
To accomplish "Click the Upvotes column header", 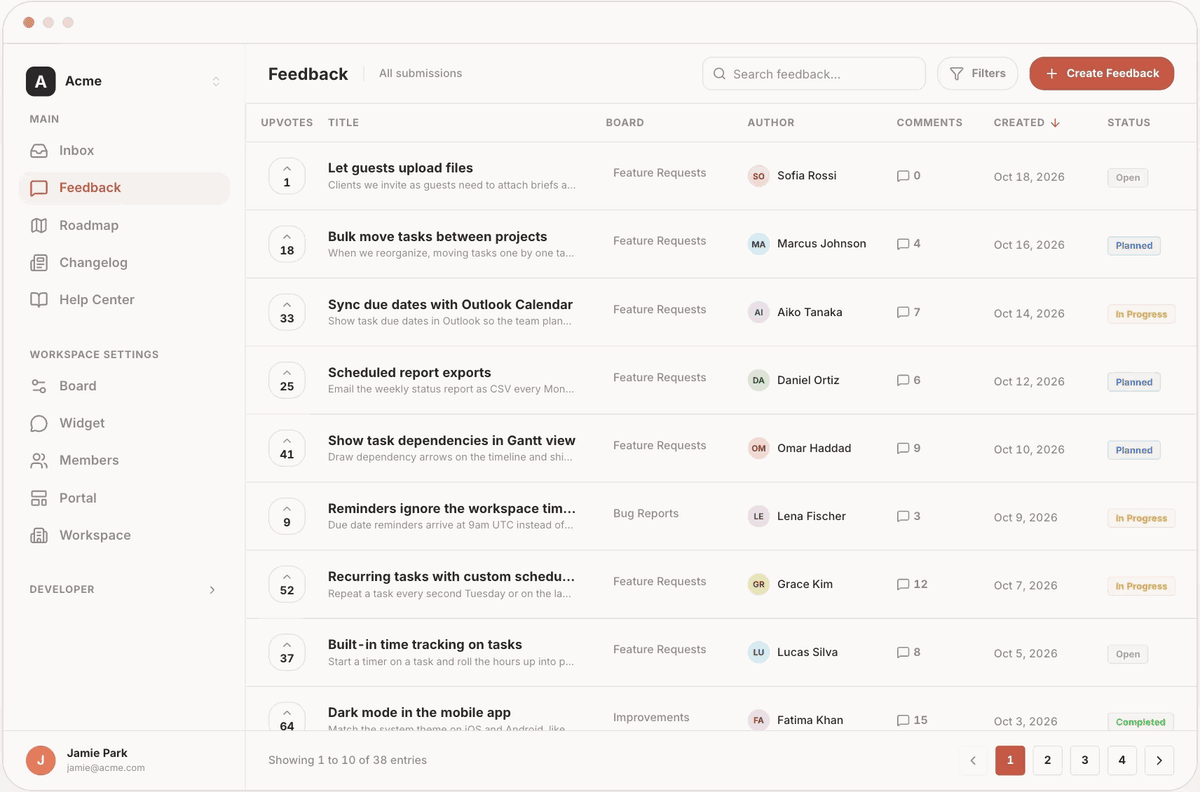I will pos(287,123).
